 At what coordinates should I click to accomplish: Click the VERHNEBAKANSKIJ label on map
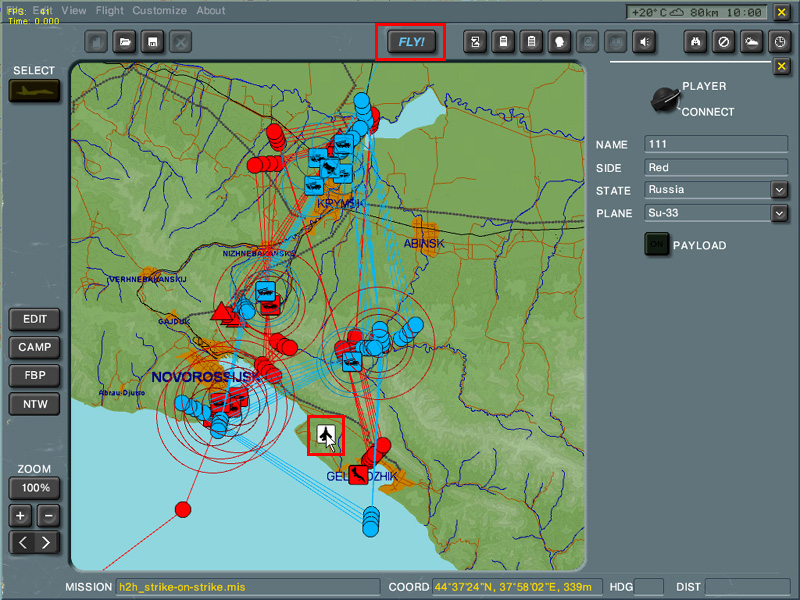pos(148,279)
